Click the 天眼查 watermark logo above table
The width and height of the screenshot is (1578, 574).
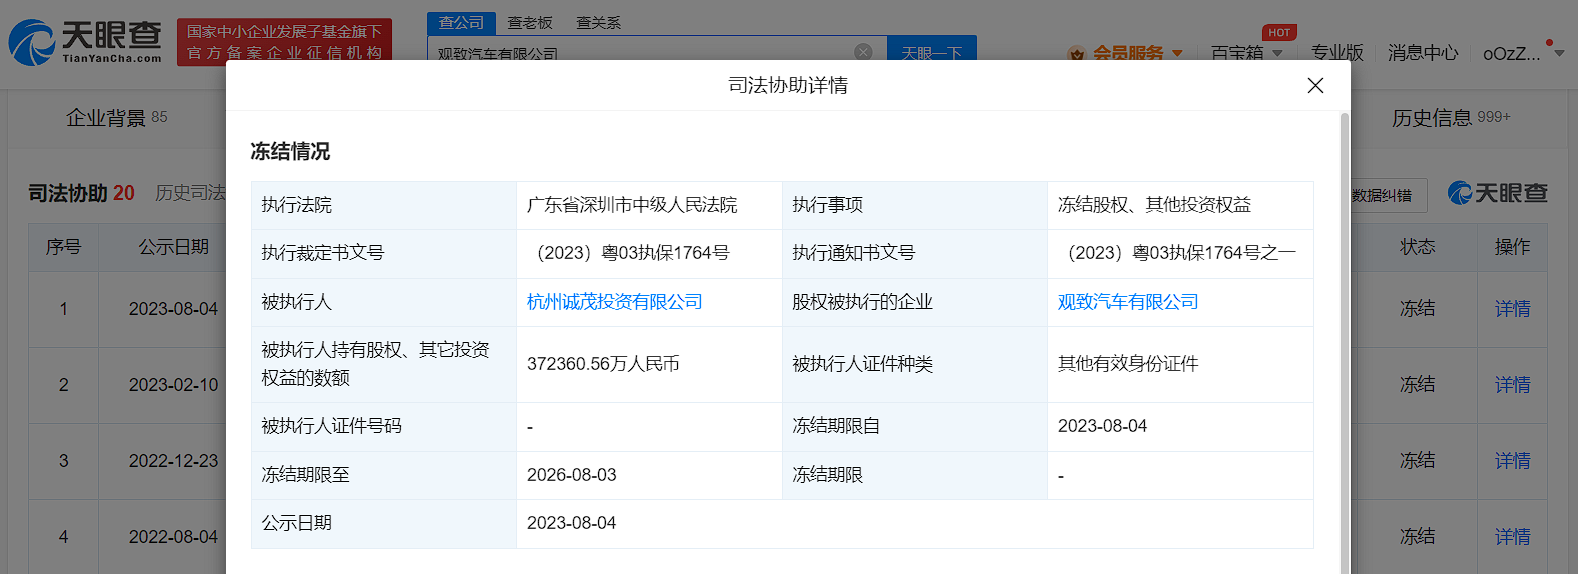pyautogui.click(x=1497, y=194)
